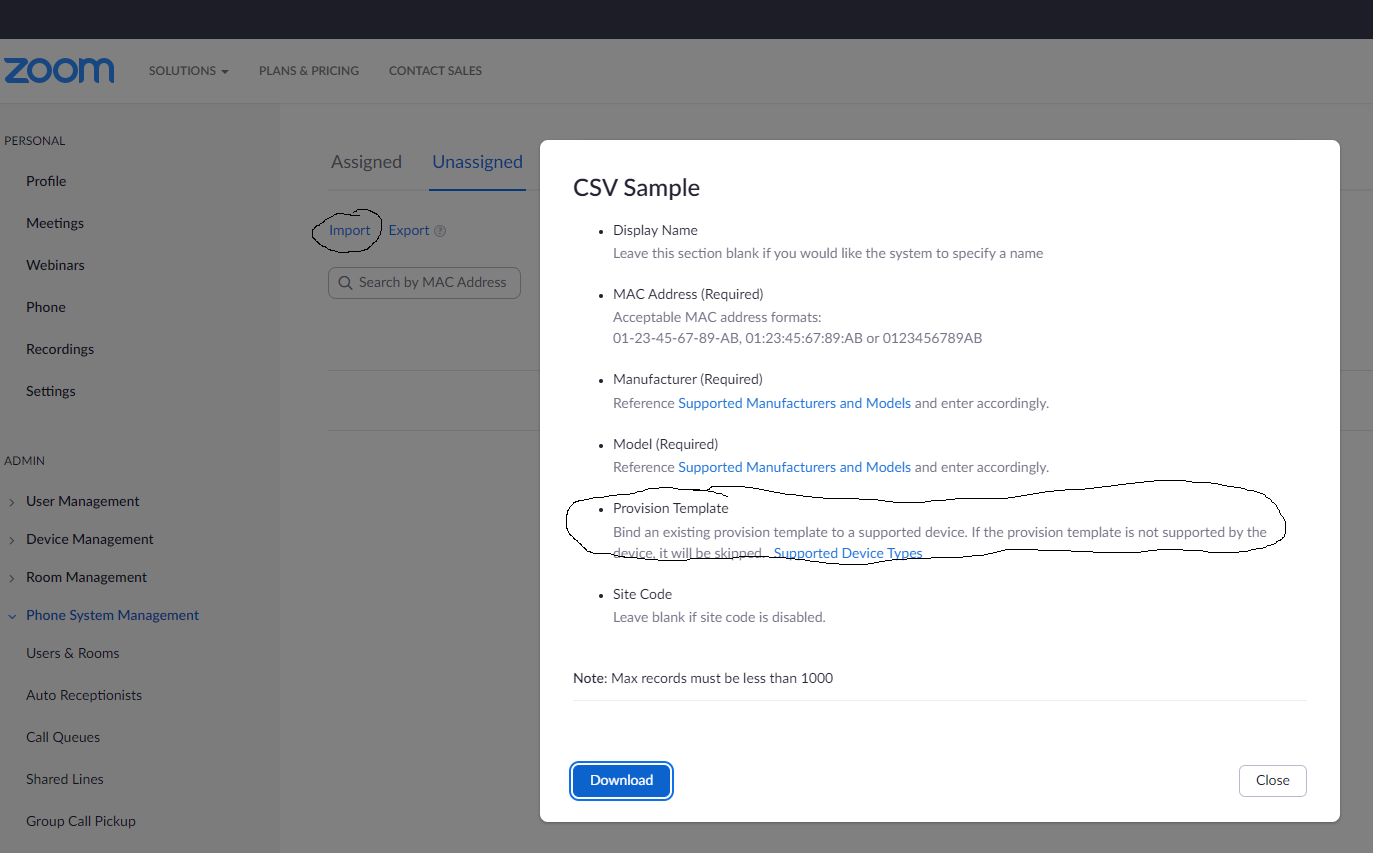Image resolution: width=1373 pixels, height=853 pixels.
Task: Click the Export link
Action: (409, 230)
